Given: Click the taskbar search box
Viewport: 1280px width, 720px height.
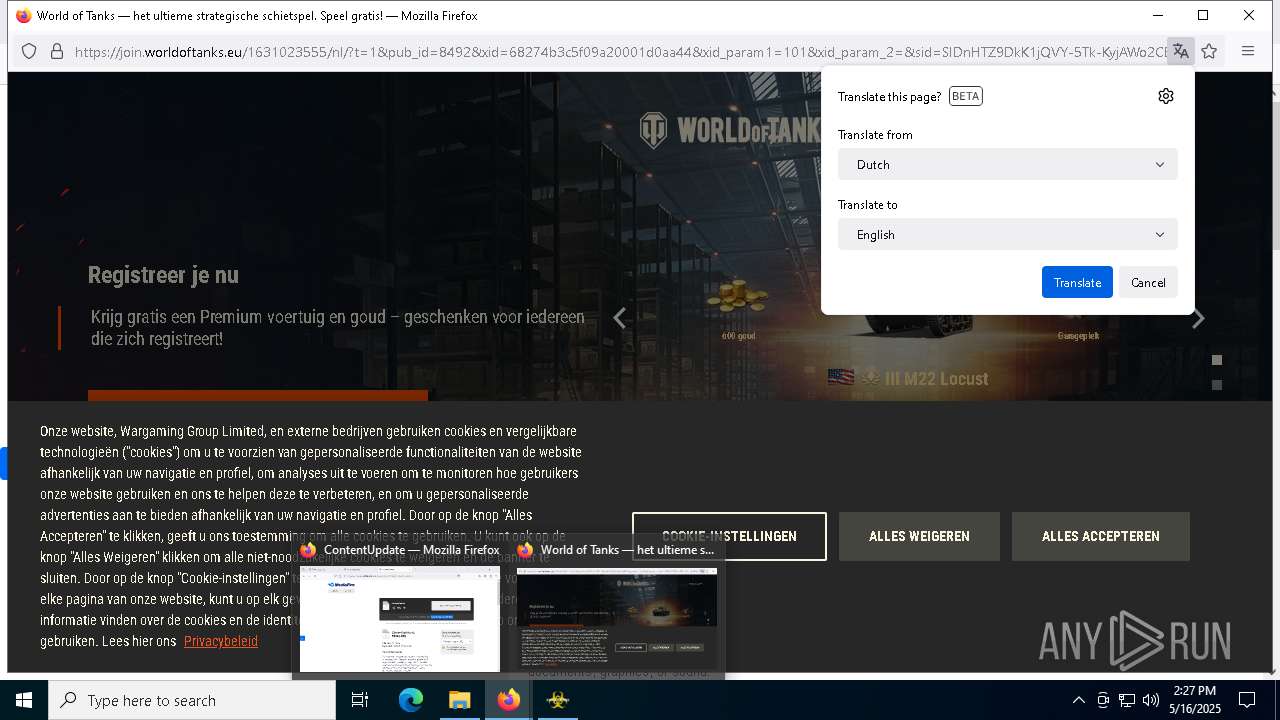Looking at the screenshot, I should tap(192, 700).
